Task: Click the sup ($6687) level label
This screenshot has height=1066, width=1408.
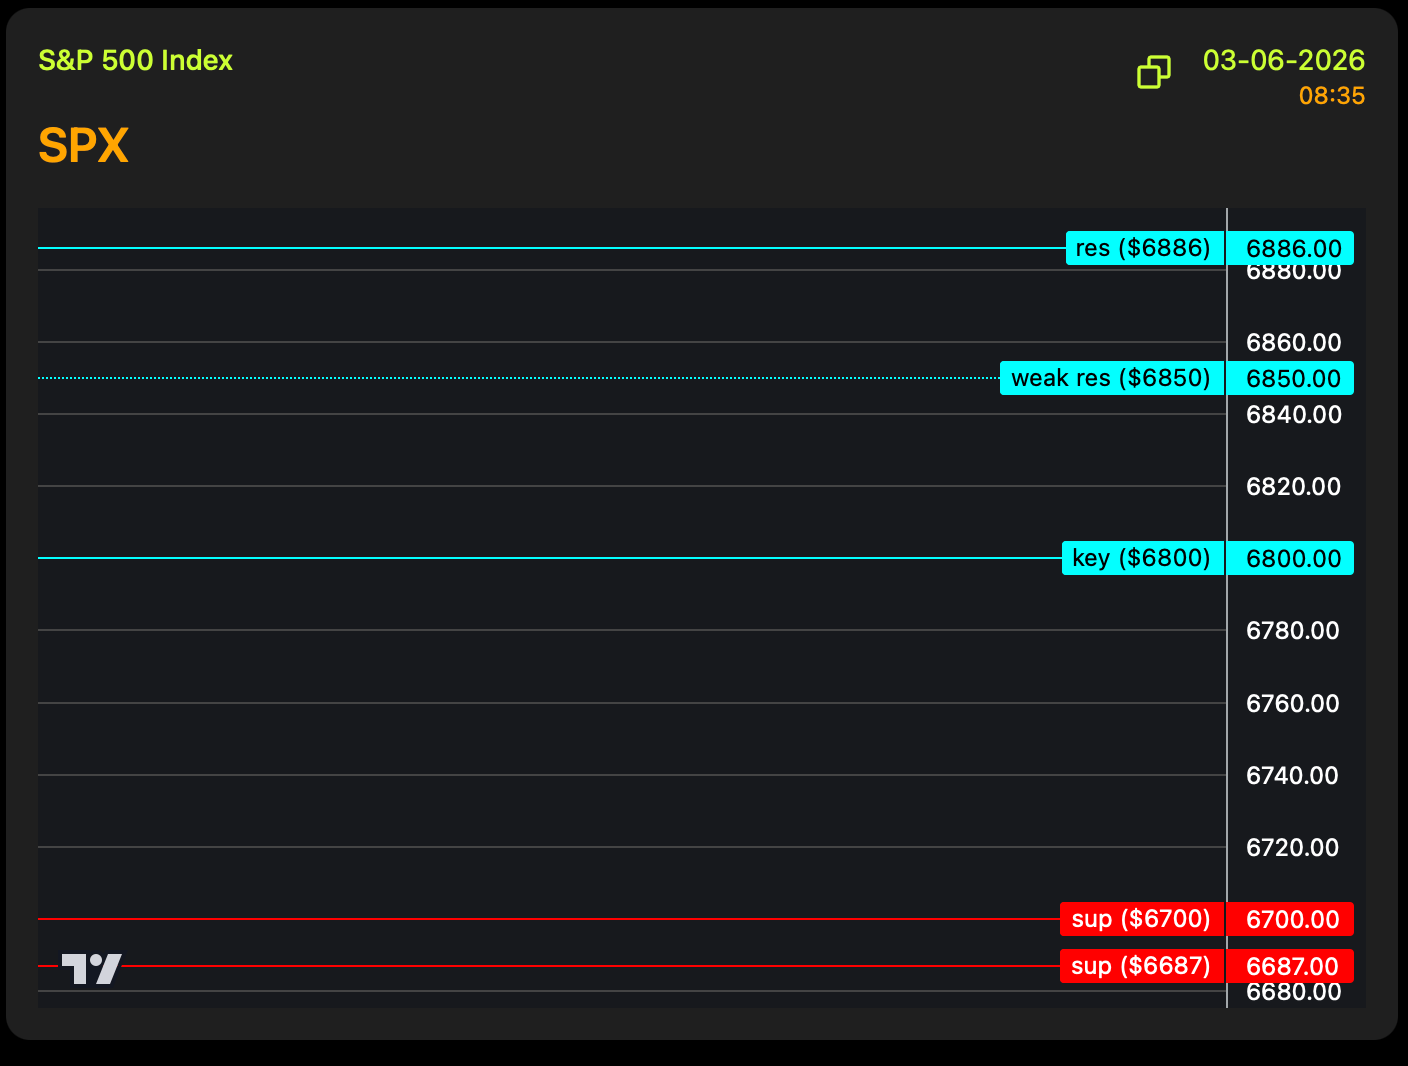Action: [1141, 966]
